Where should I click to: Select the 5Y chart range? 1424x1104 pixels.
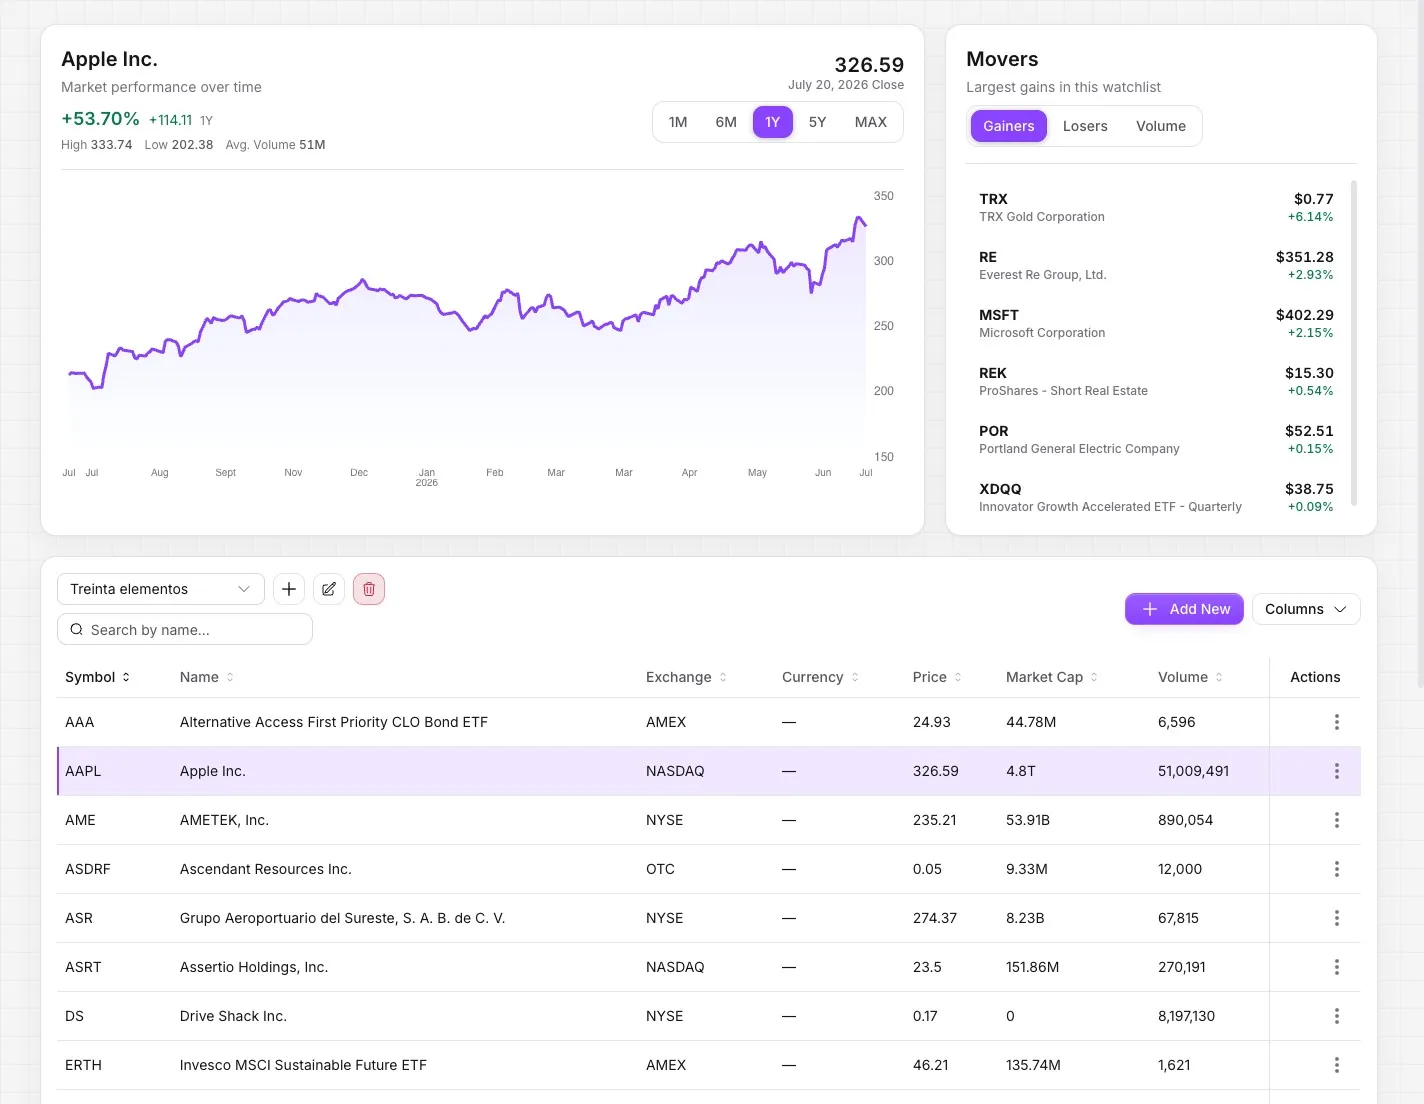(x=817, y=122)
